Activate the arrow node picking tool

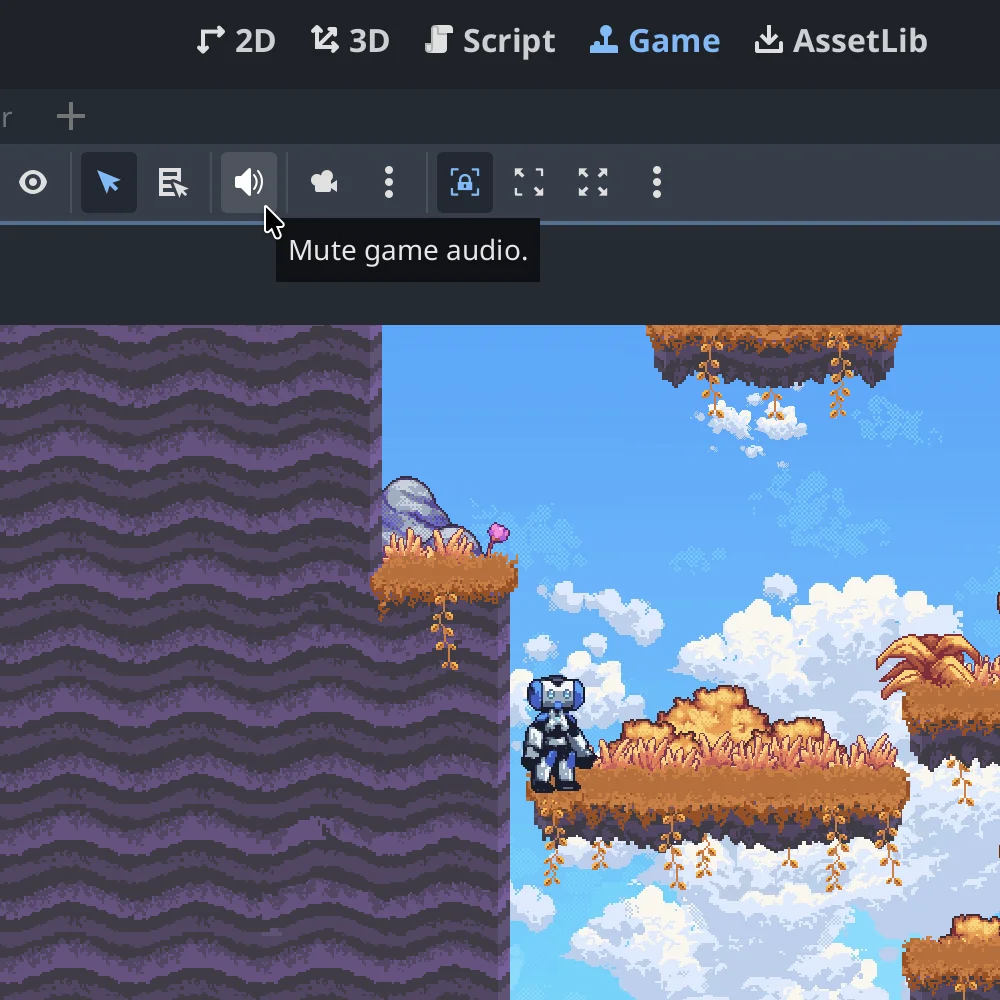click(108, 183)
